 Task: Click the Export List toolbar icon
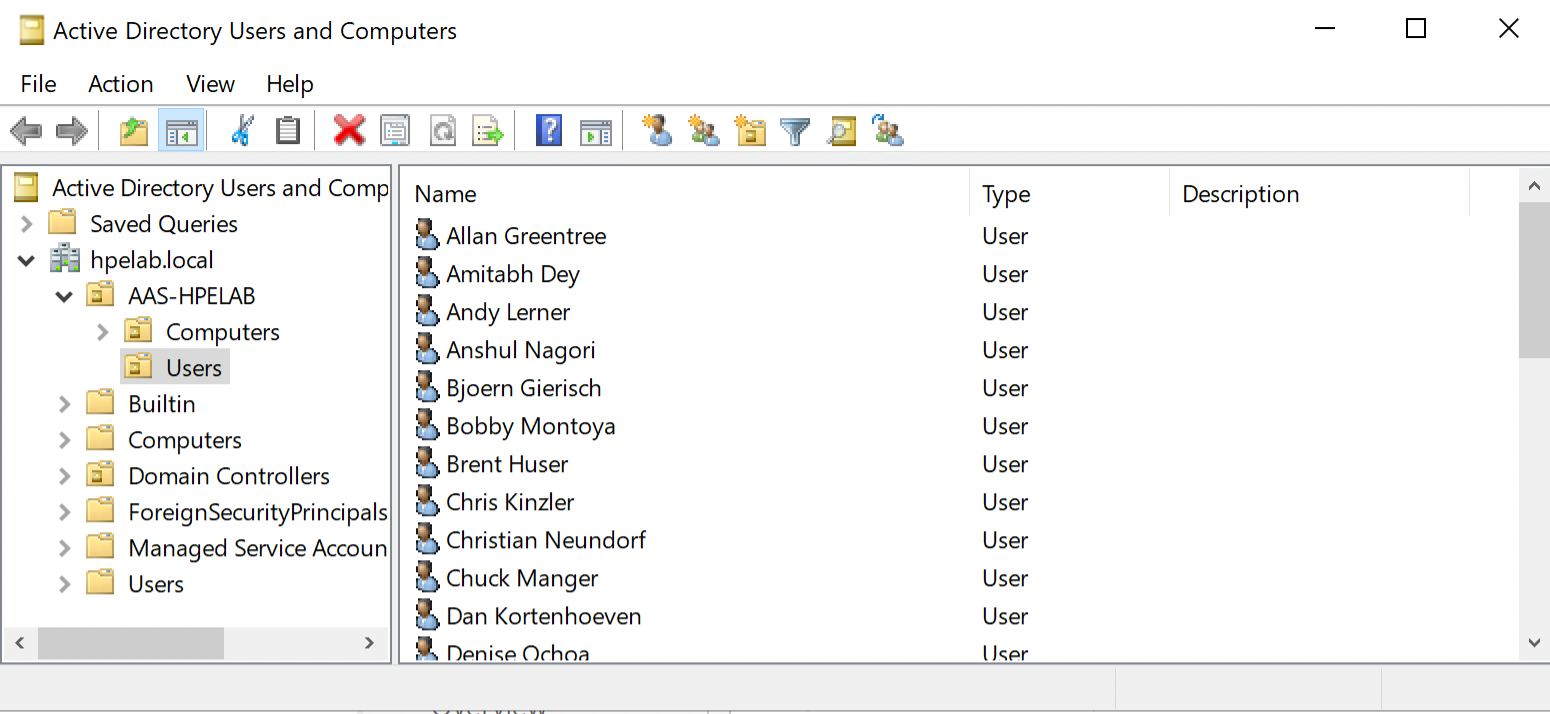click(488, 130)
